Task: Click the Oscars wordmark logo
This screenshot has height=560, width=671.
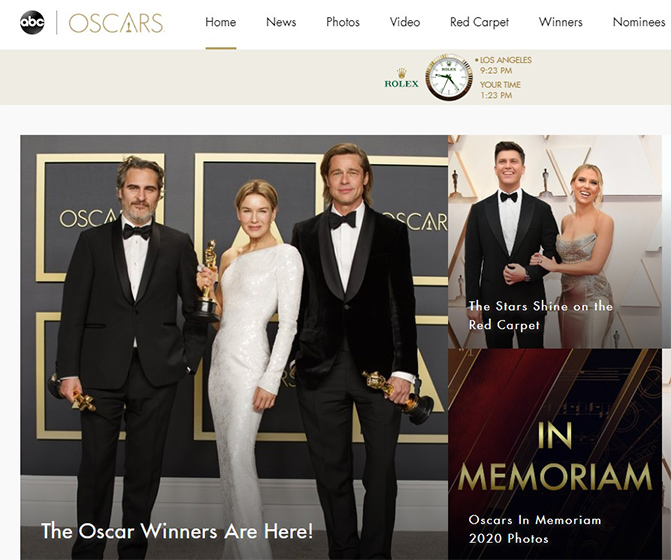Action: tap(116, 22)
